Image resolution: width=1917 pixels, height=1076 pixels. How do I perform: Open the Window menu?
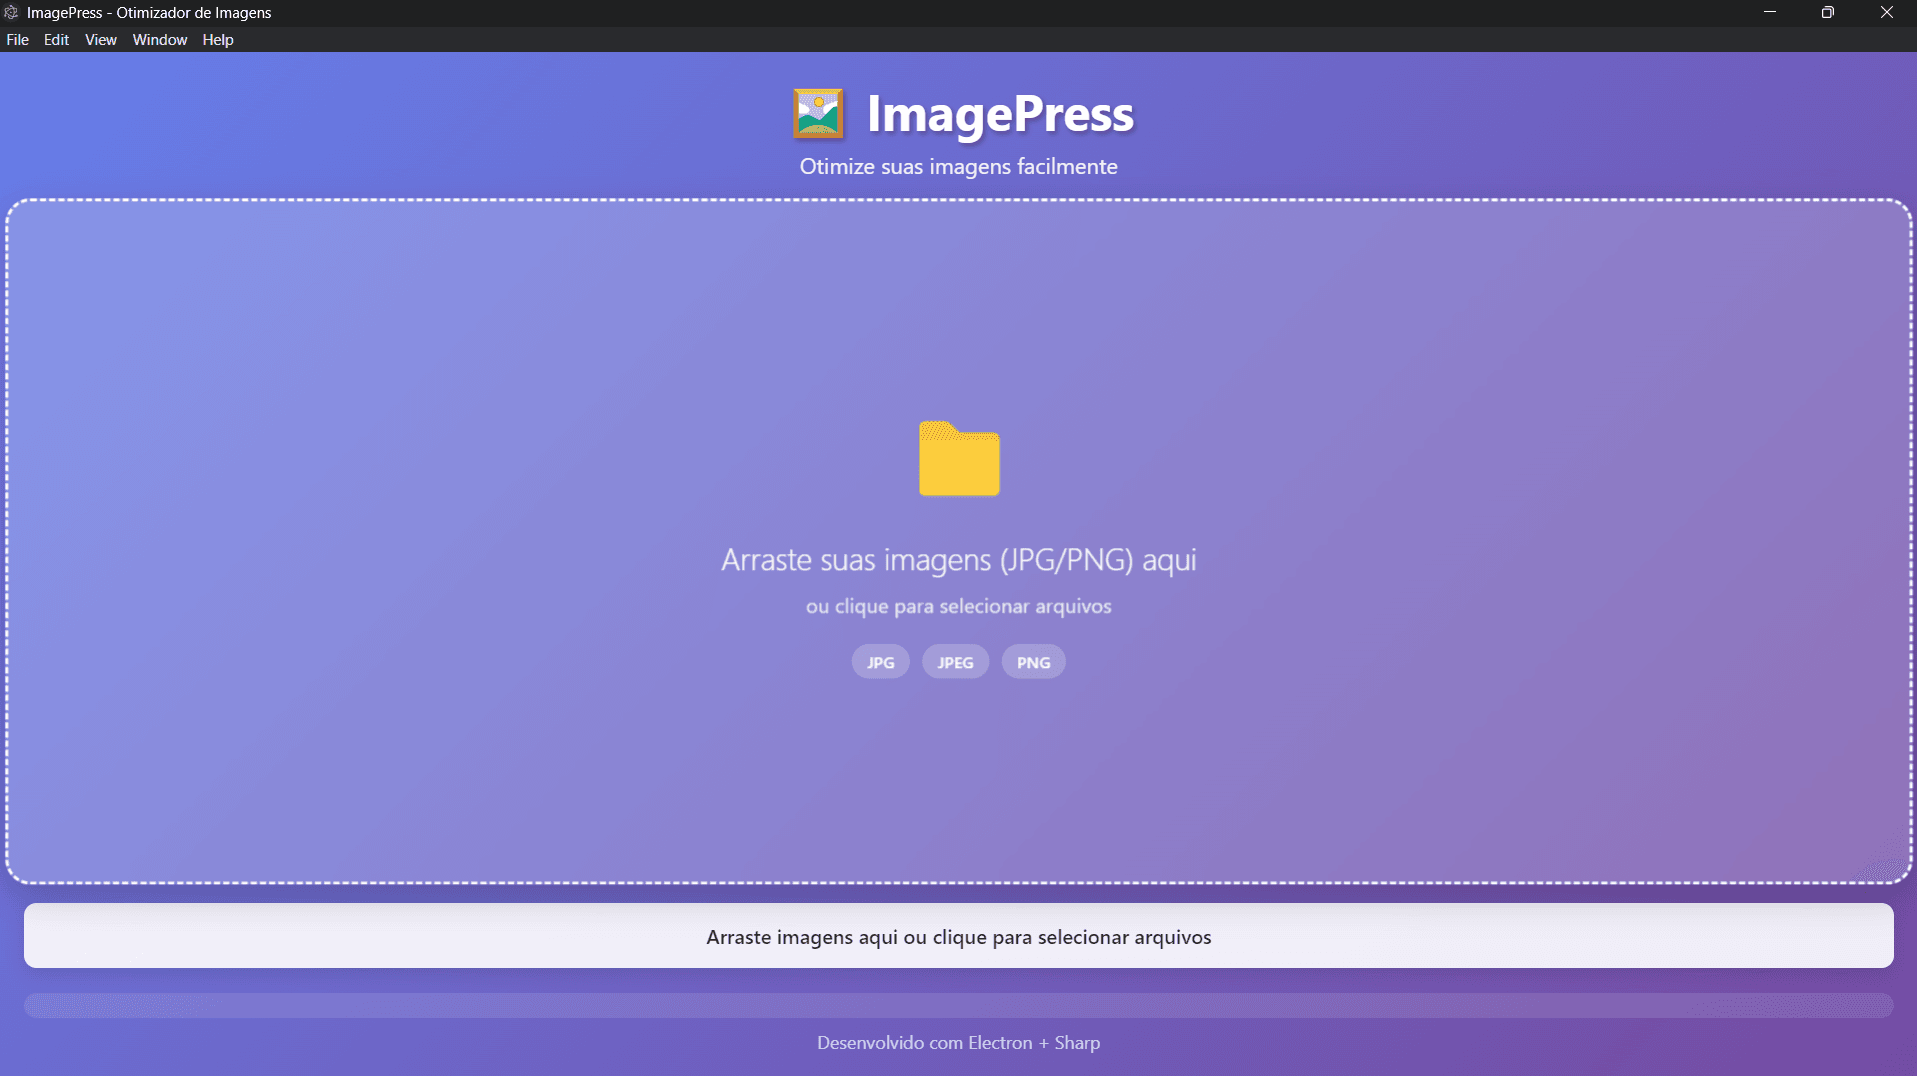click(160, 40)
